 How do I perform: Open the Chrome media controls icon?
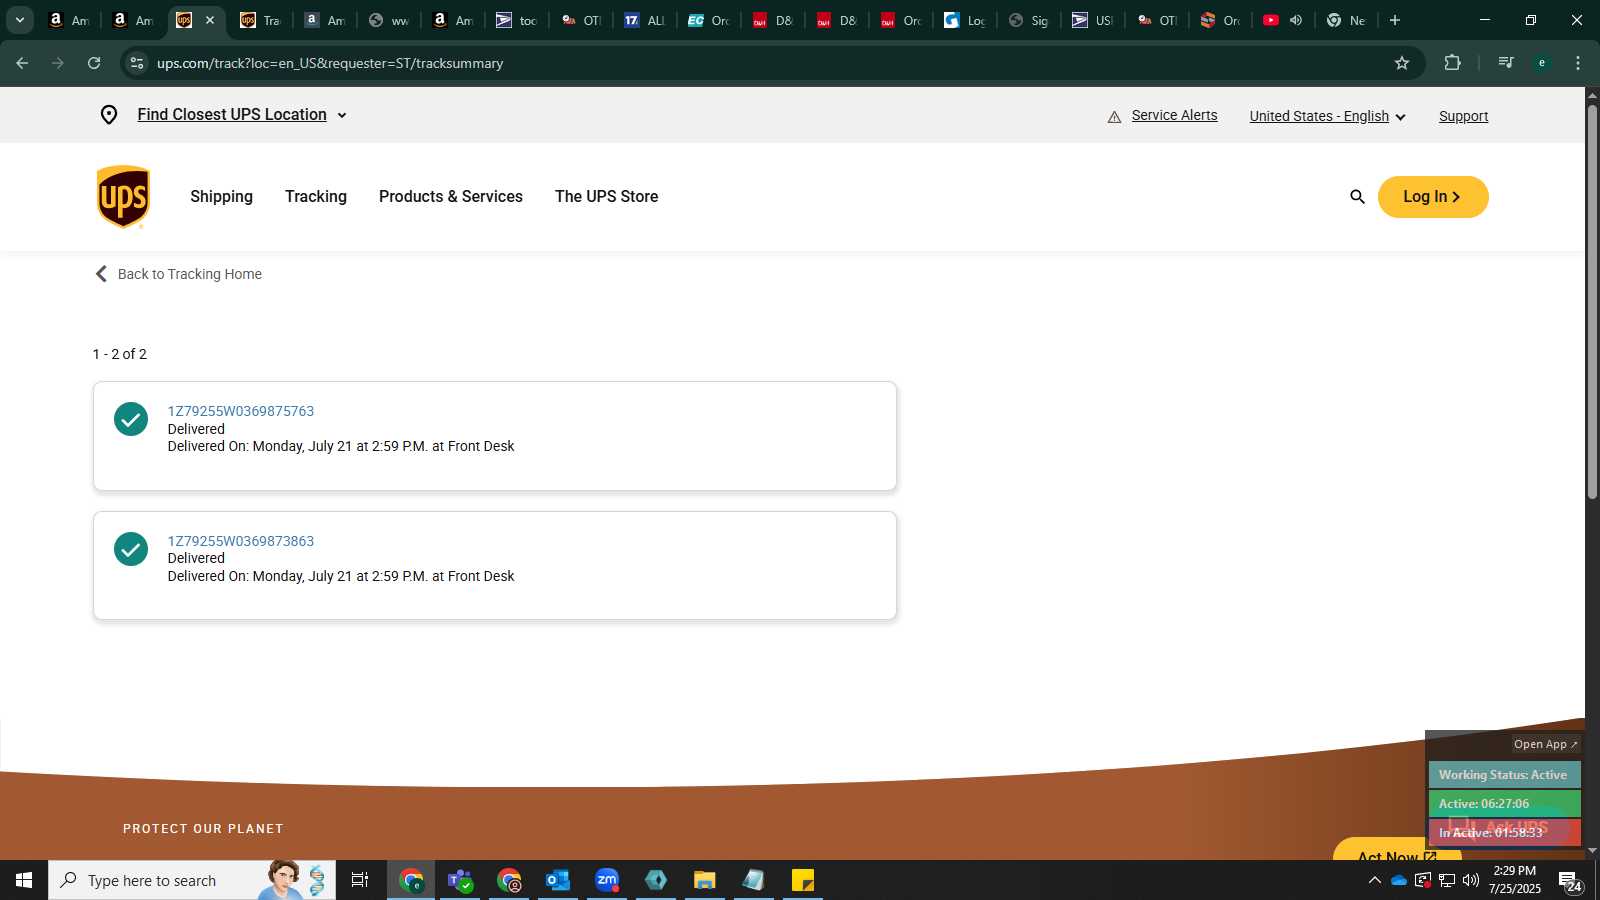(1505, 63)
